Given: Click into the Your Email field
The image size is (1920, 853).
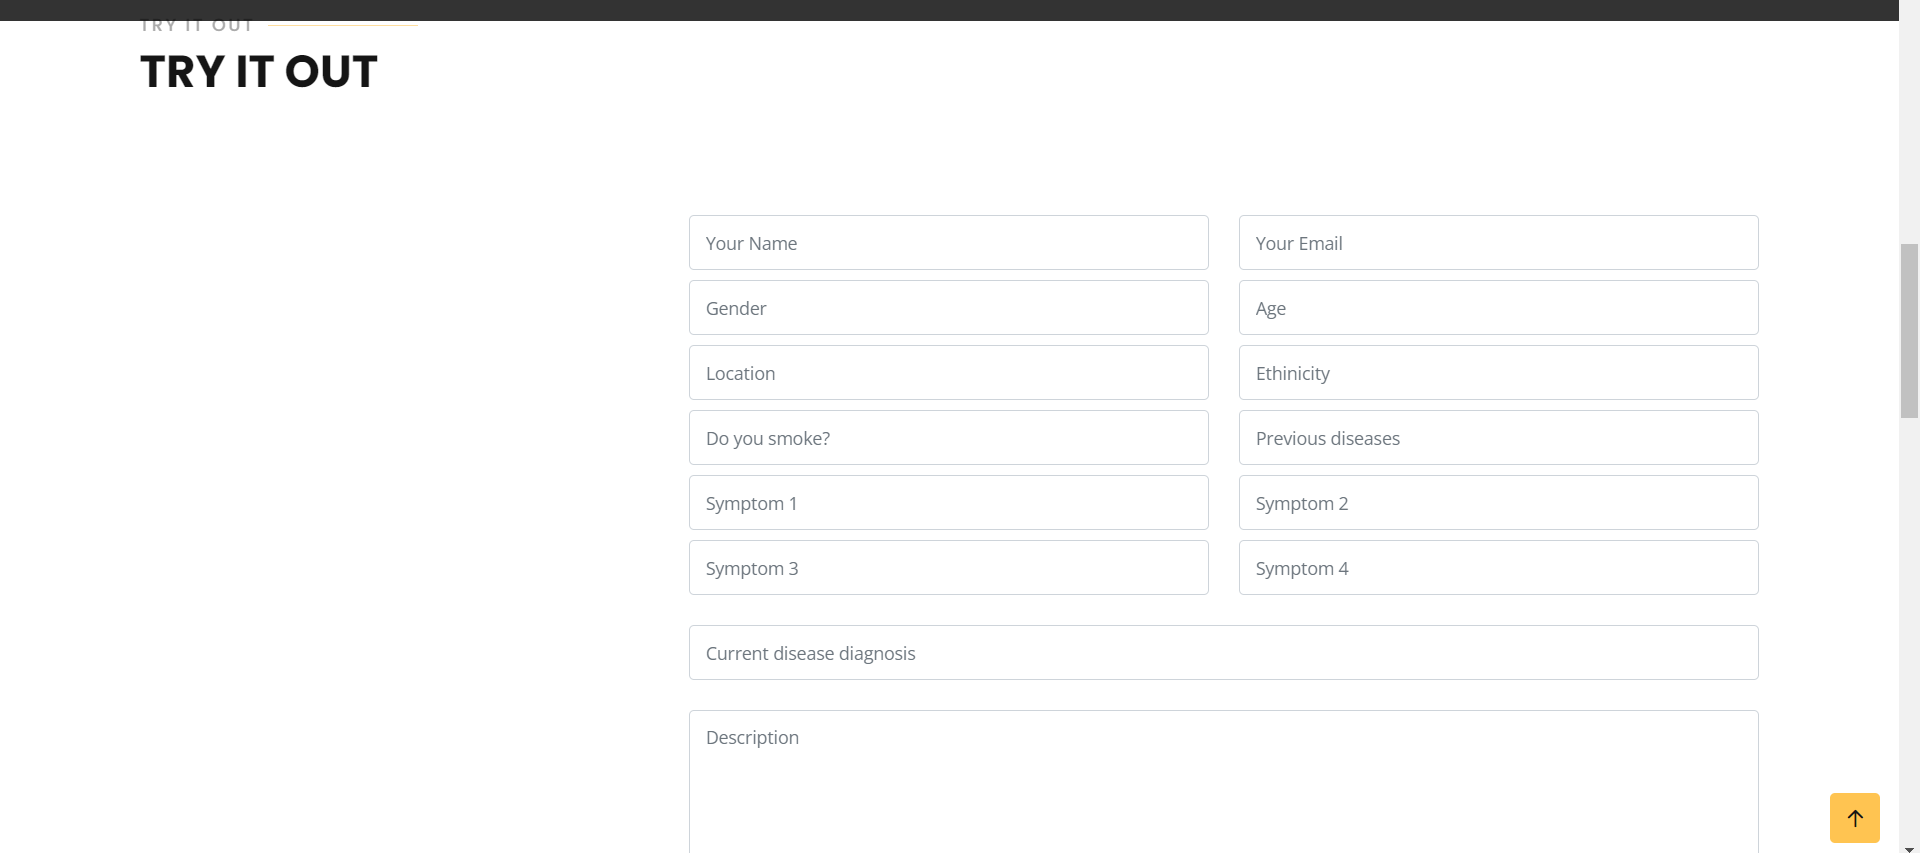Looking at the screenshot, I should (x=1498, y=242).
